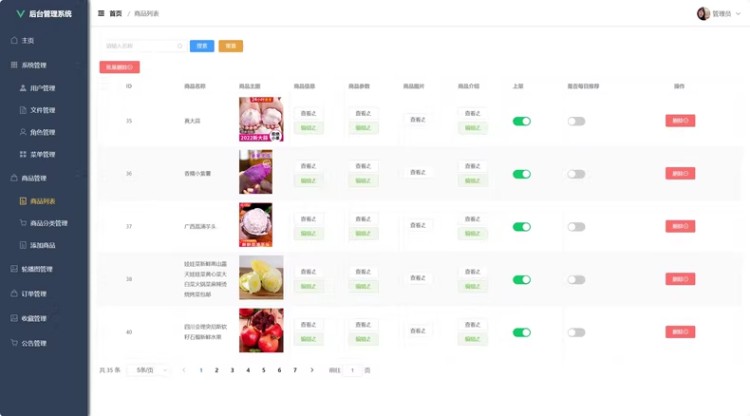Viewport: 750px width, 416px height.
Task: Enable daily recommend switch for ID 36
Action: click(576, 174)
